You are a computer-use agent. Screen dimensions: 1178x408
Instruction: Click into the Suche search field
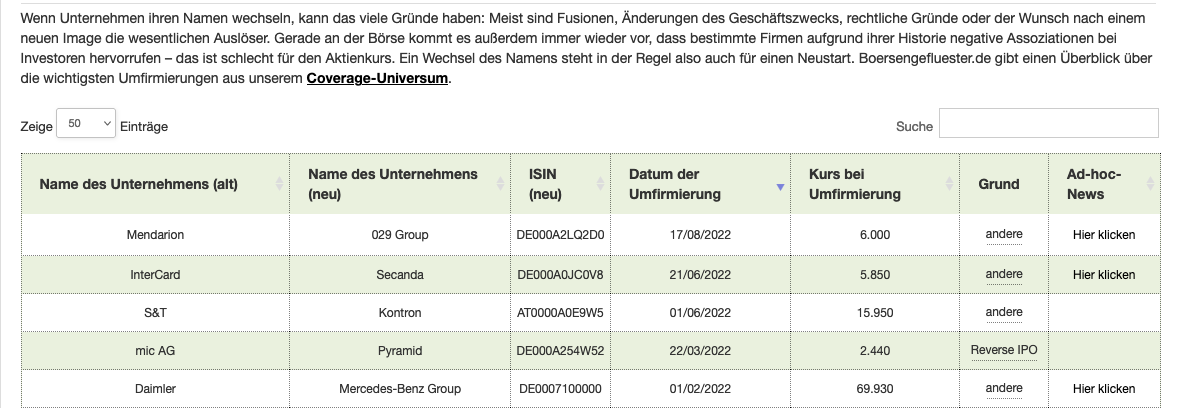click(1049, 123)
